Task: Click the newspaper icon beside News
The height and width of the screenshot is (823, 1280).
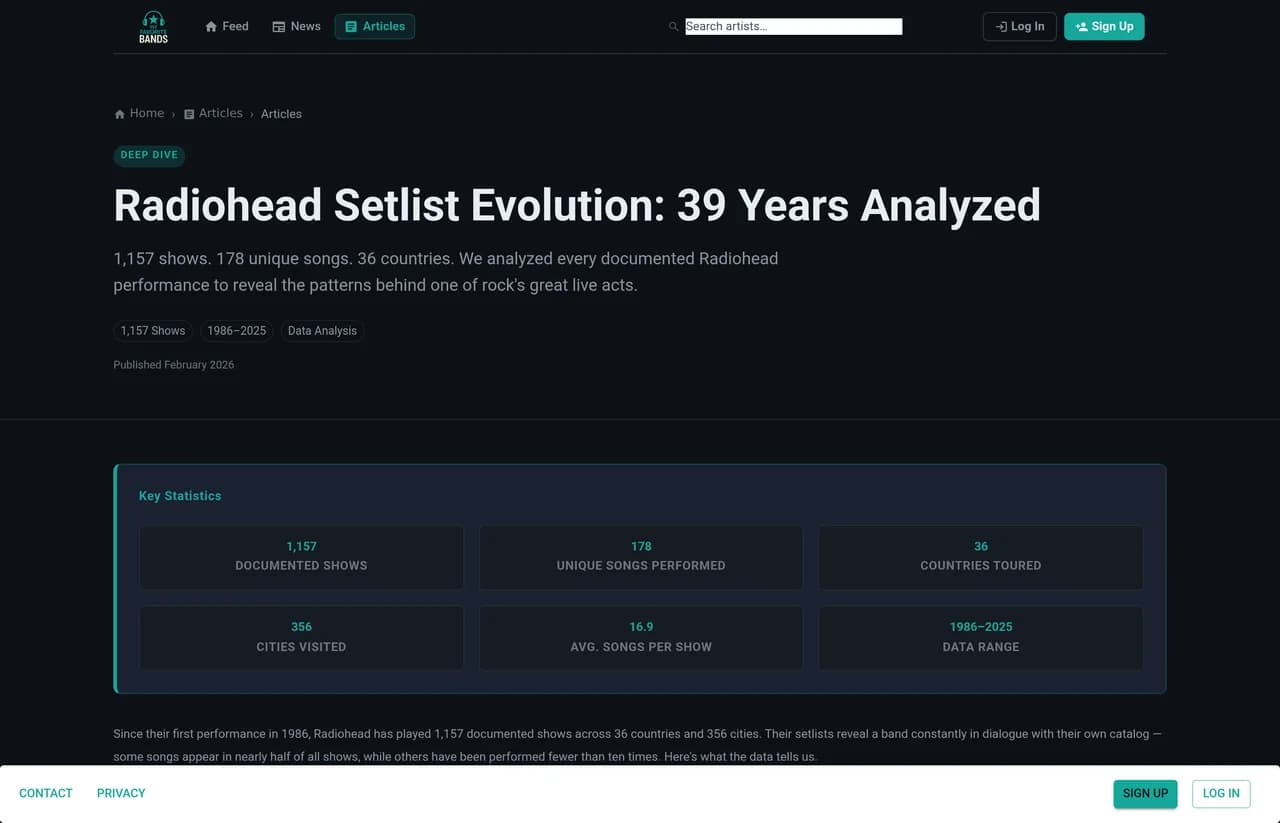Action: (279, 27)
